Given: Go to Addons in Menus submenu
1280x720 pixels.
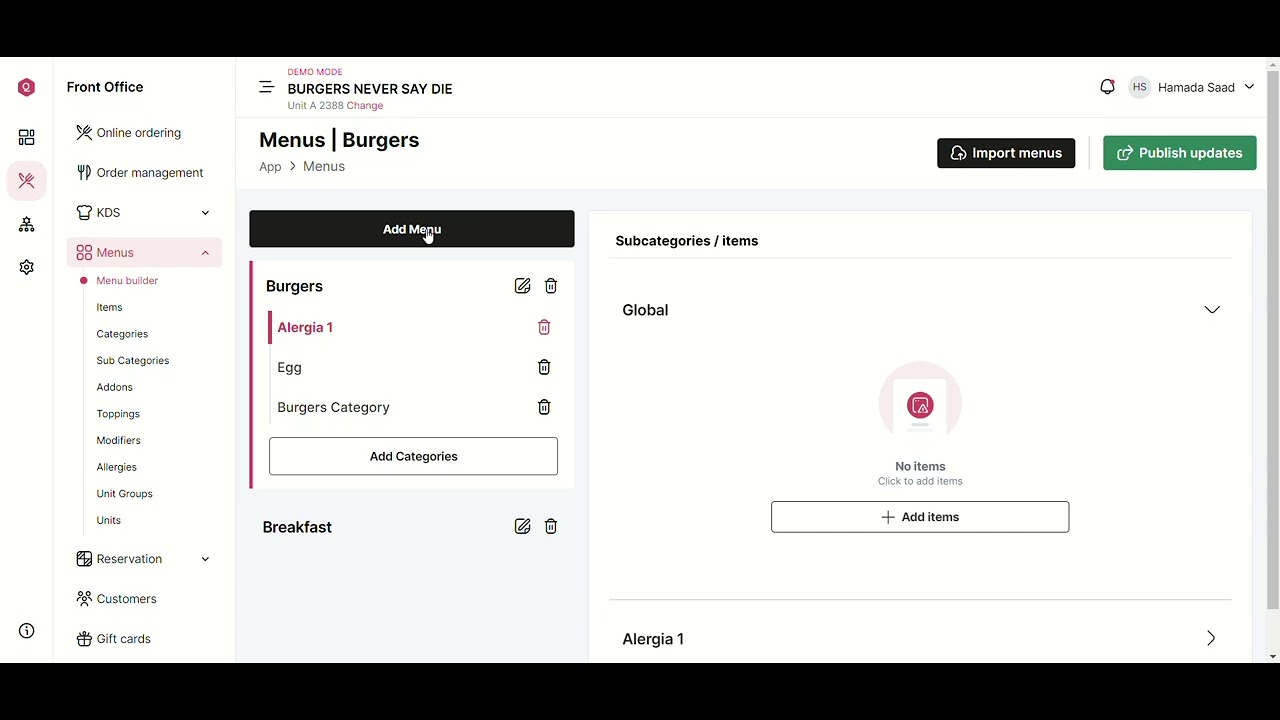Looking at the screenshot, I should pos(114,387).
